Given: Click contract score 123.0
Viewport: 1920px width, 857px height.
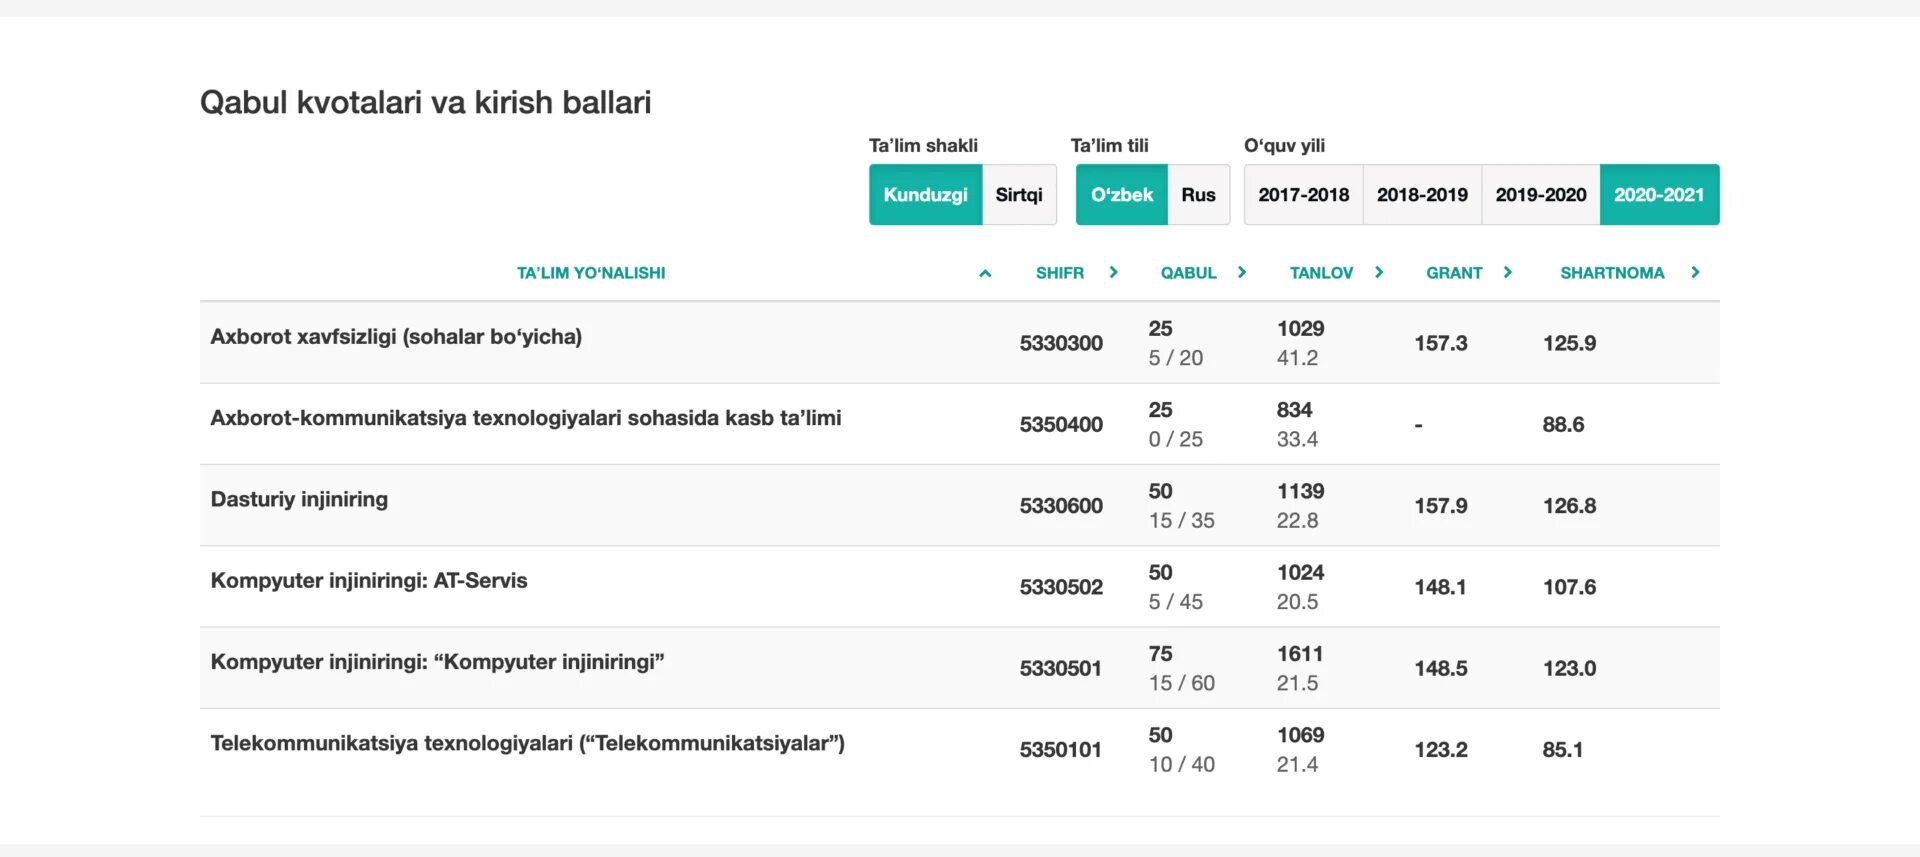Looking at the screenshot, I should pos(1569,668).
